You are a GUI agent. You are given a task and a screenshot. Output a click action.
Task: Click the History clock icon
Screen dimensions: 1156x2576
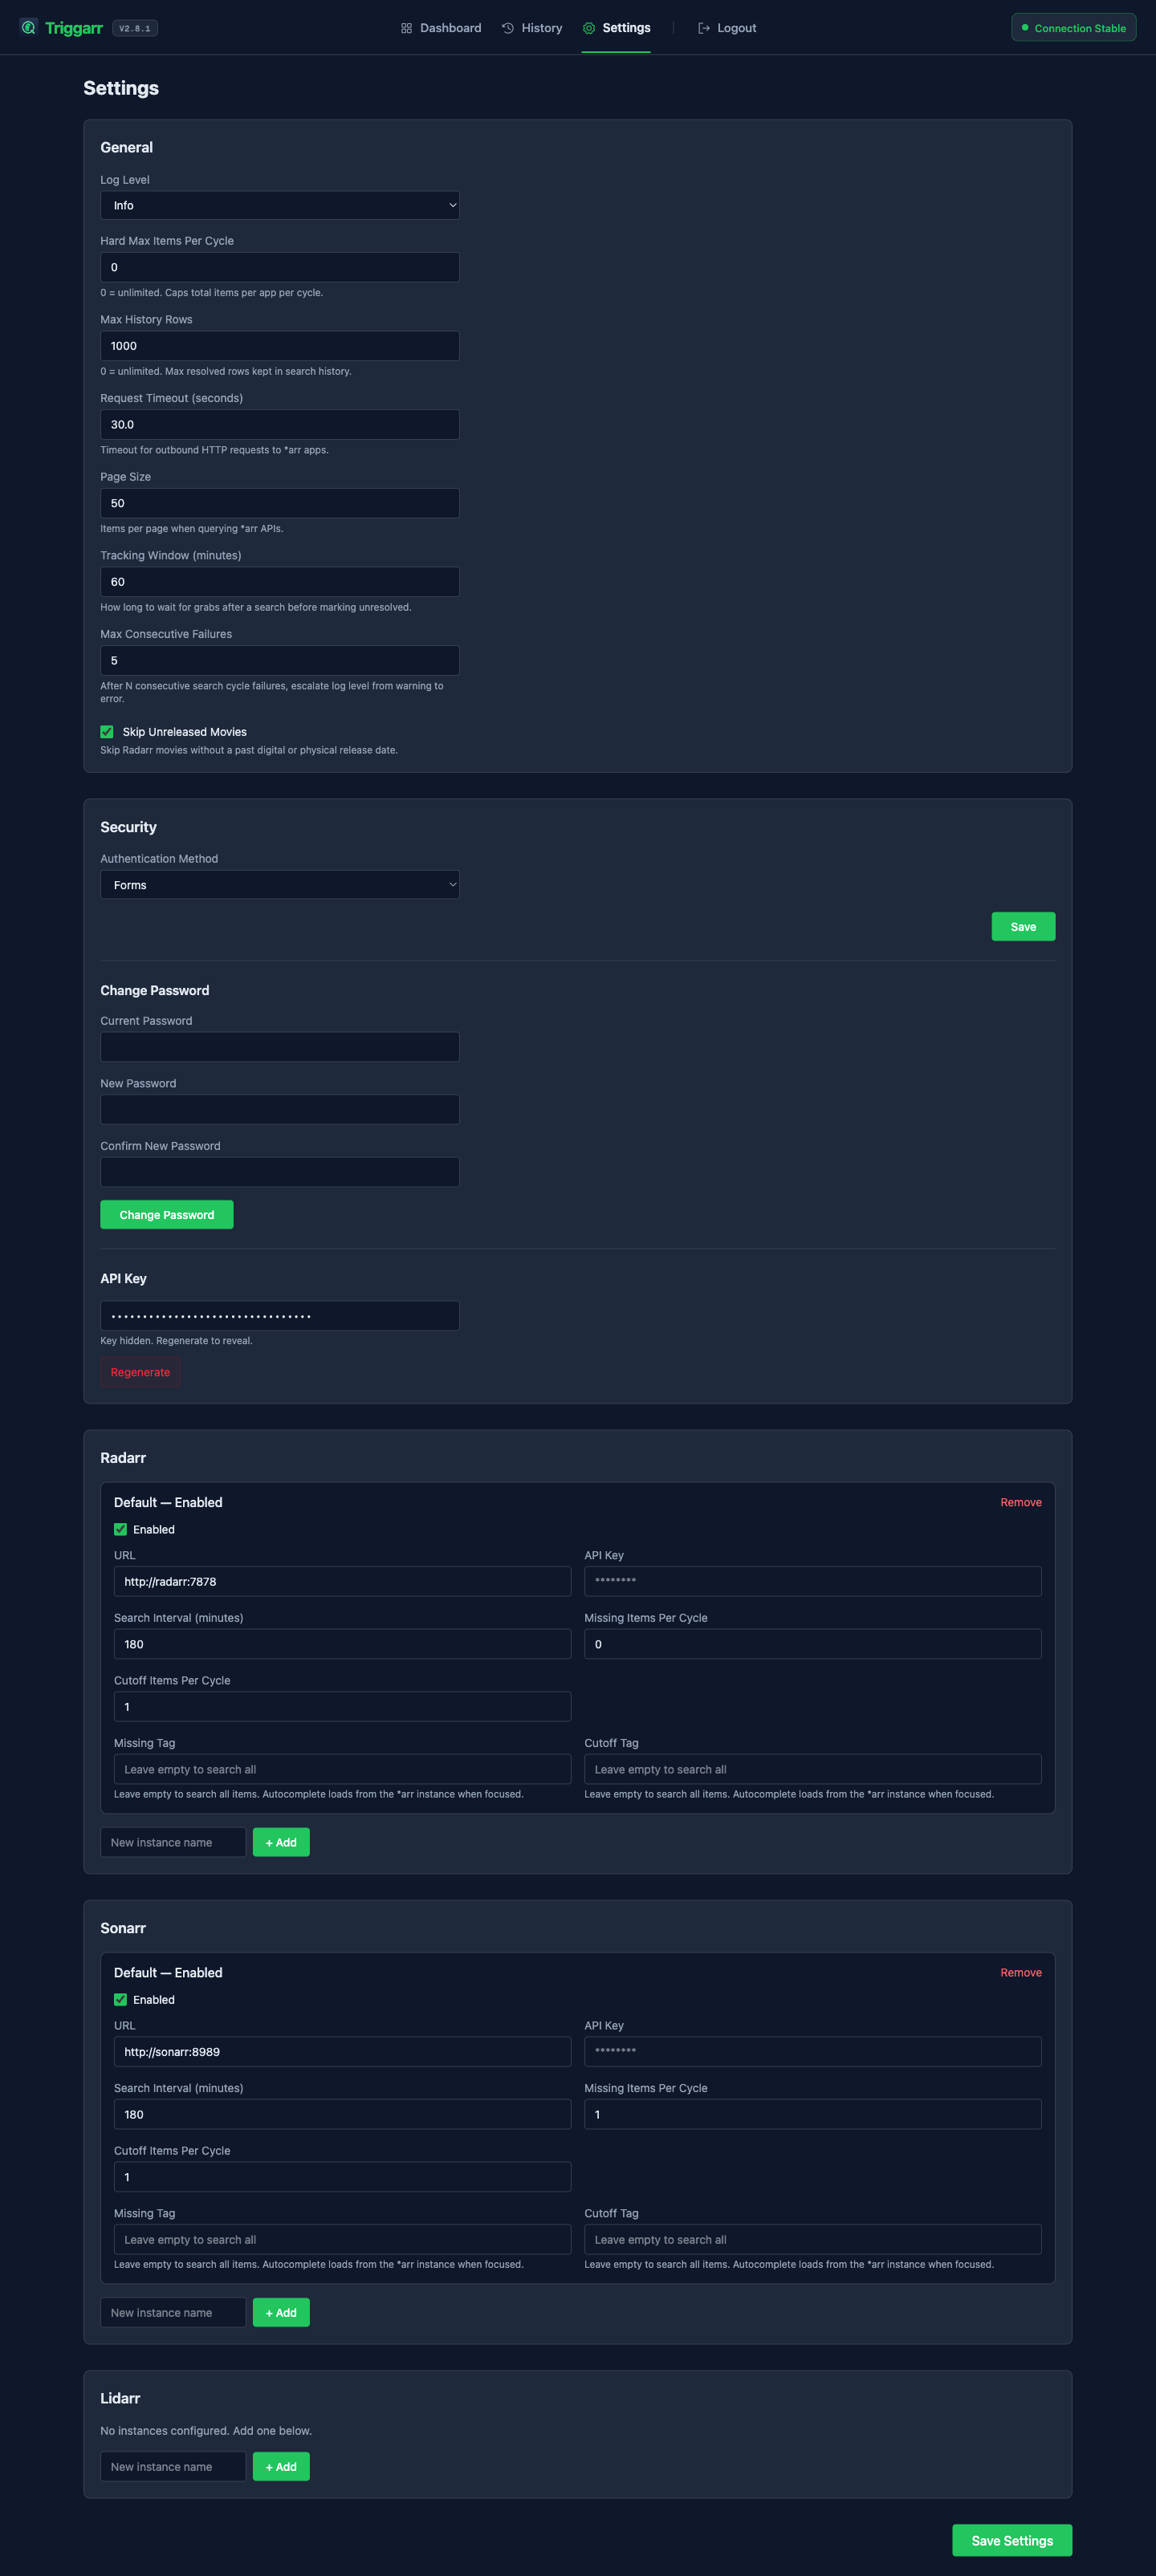508,28
